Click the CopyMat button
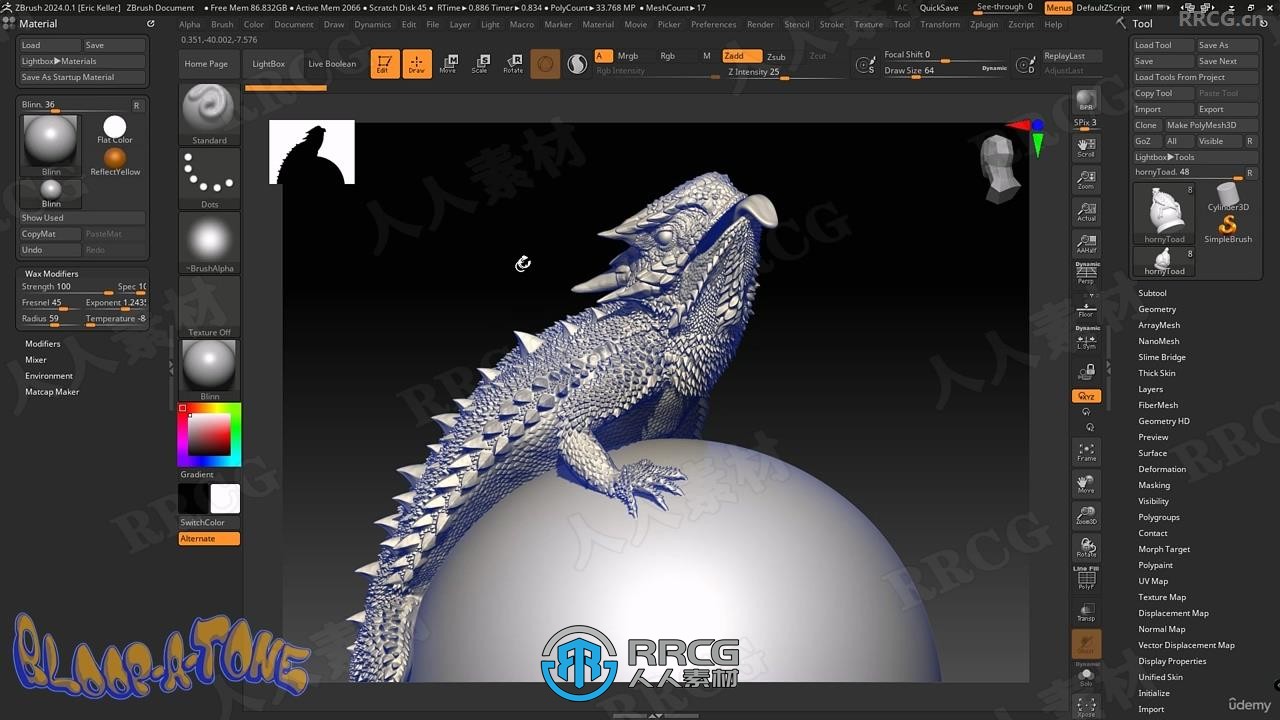The width and height of the screenshot is (1280, 720). (50, 234)
